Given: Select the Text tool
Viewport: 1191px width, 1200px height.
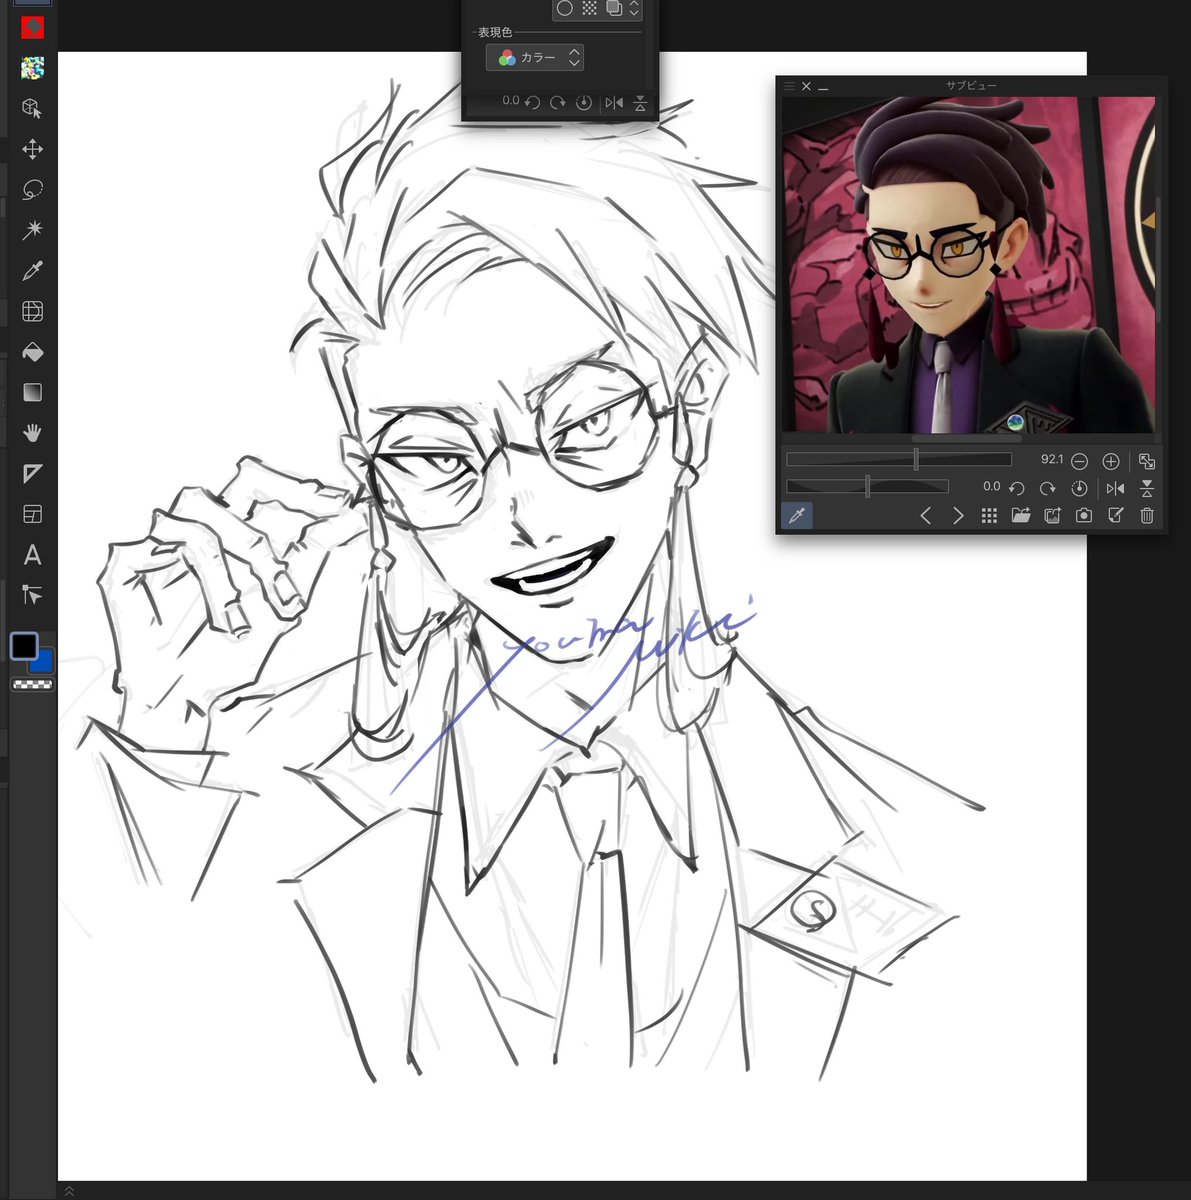Looking at the screenshot, I should [x=32, y=555].
